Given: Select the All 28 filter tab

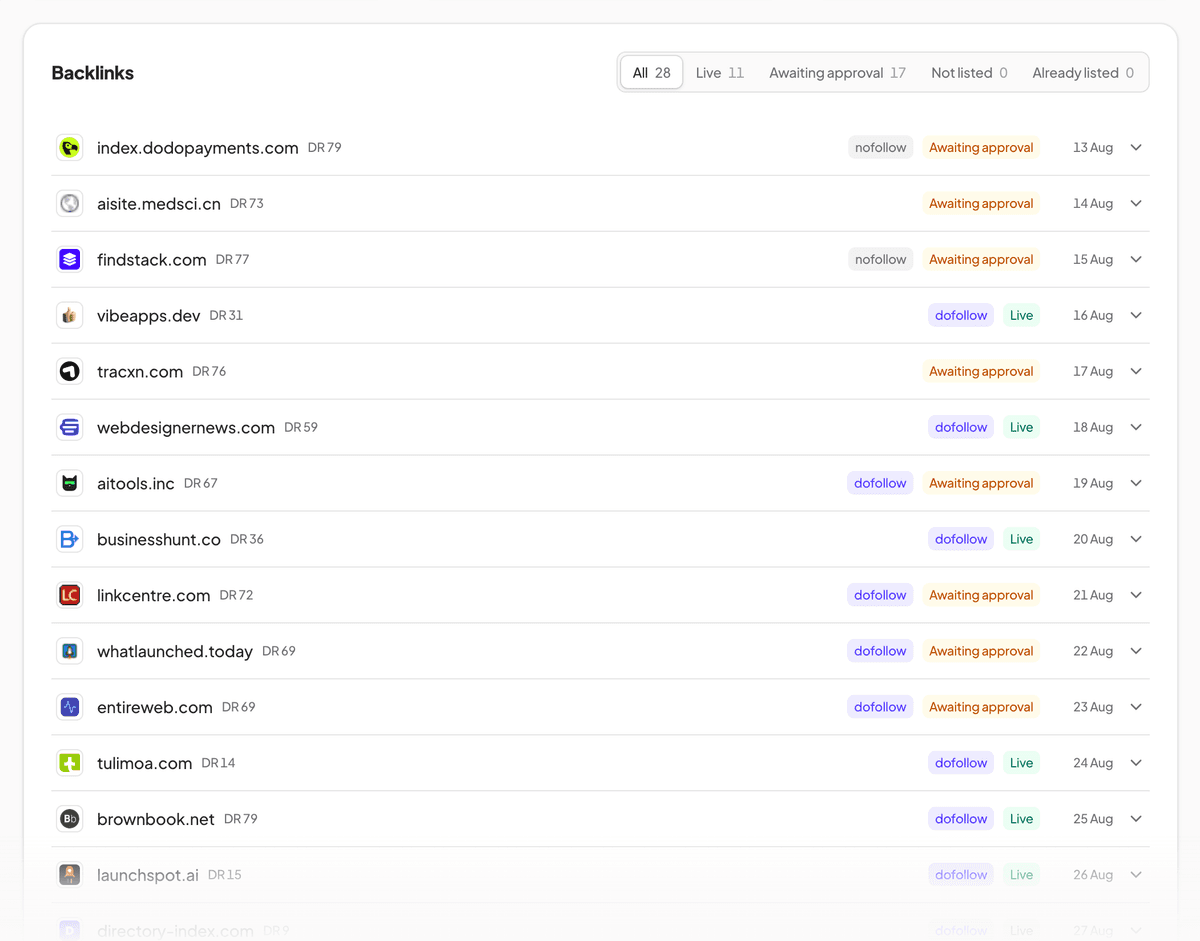Looking at the screenshot, I should [x=652, y=73].
